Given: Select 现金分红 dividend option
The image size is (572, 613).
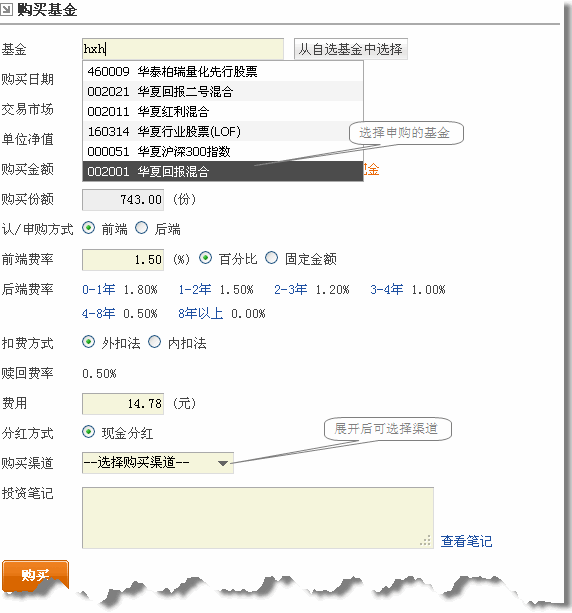Looking at the screenshot, I should click(88, 432).
